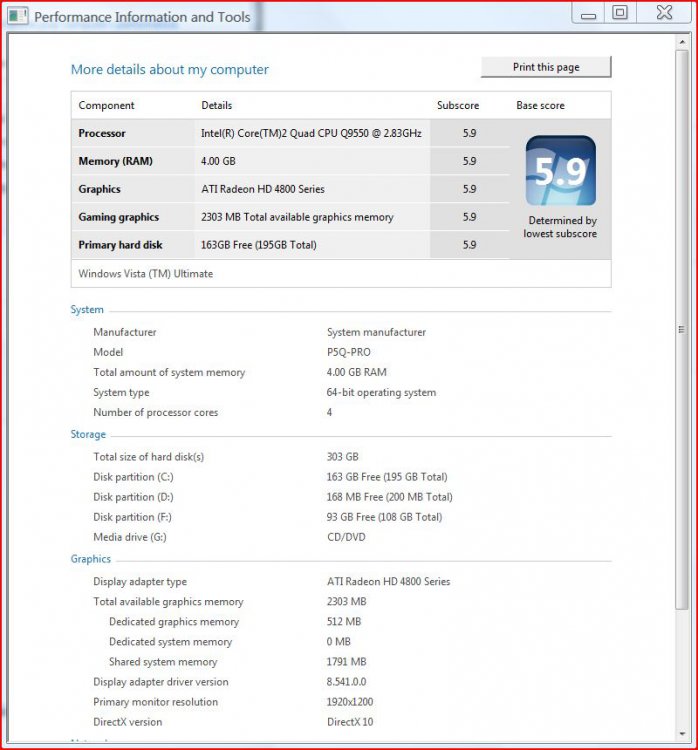Click '8.541.0.0' driver version value
698x750 pixels.
tap(346, 682)
